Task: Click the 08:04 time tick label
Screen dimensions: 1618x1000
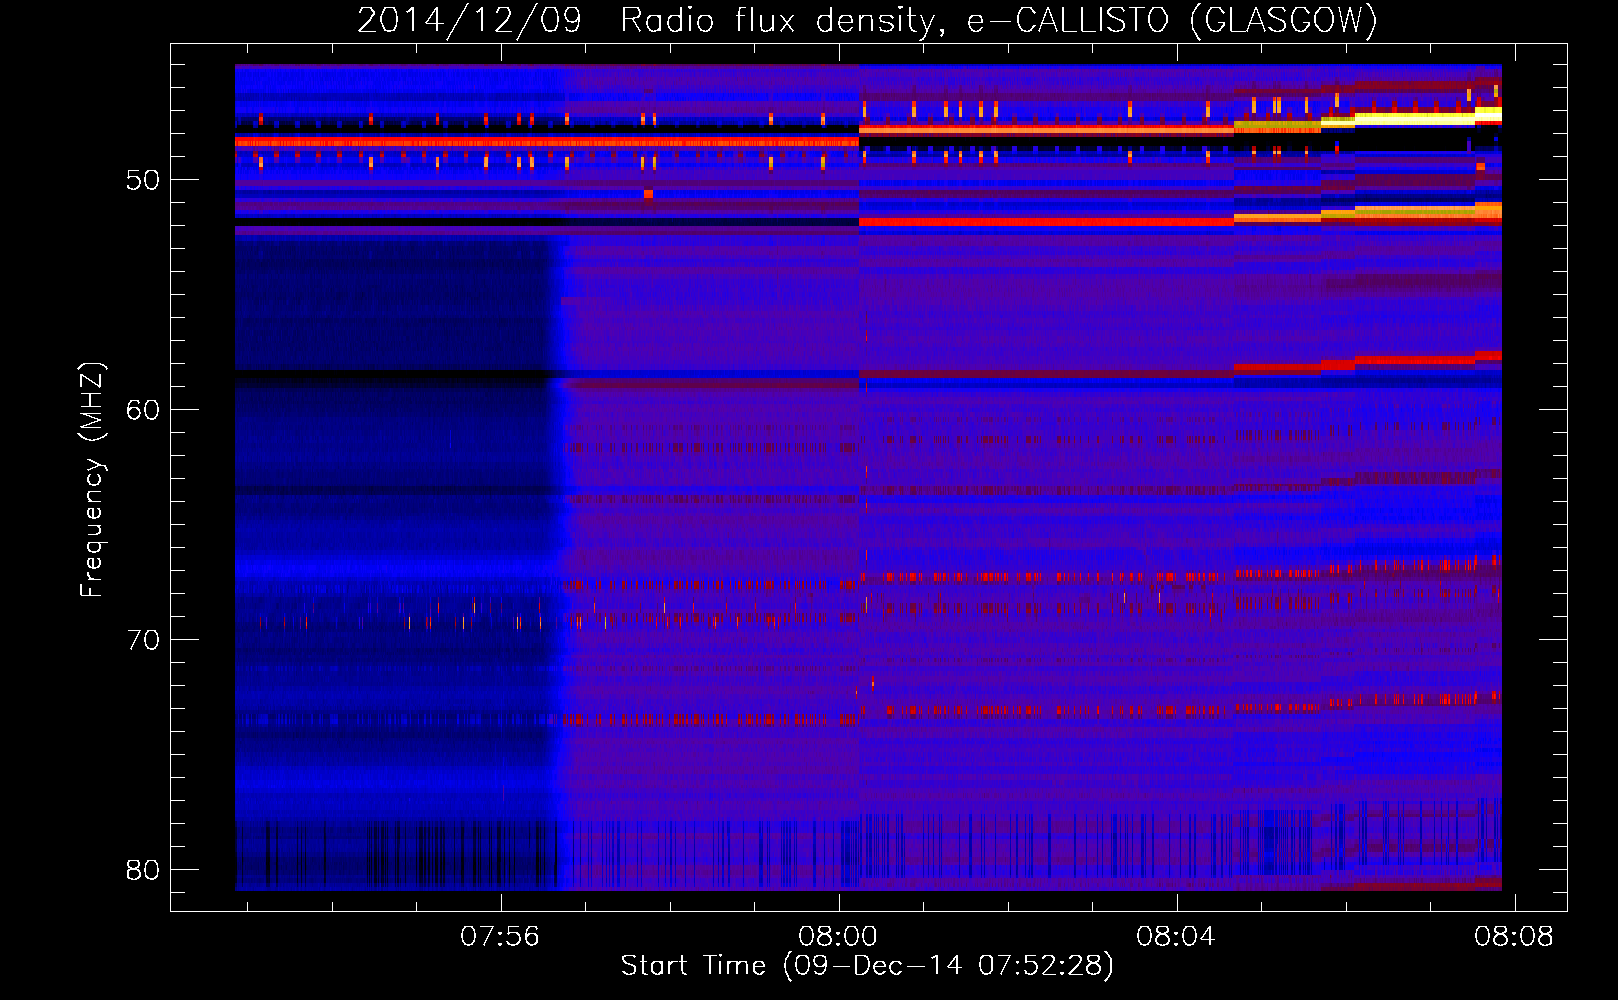Action: (1175, 937)
